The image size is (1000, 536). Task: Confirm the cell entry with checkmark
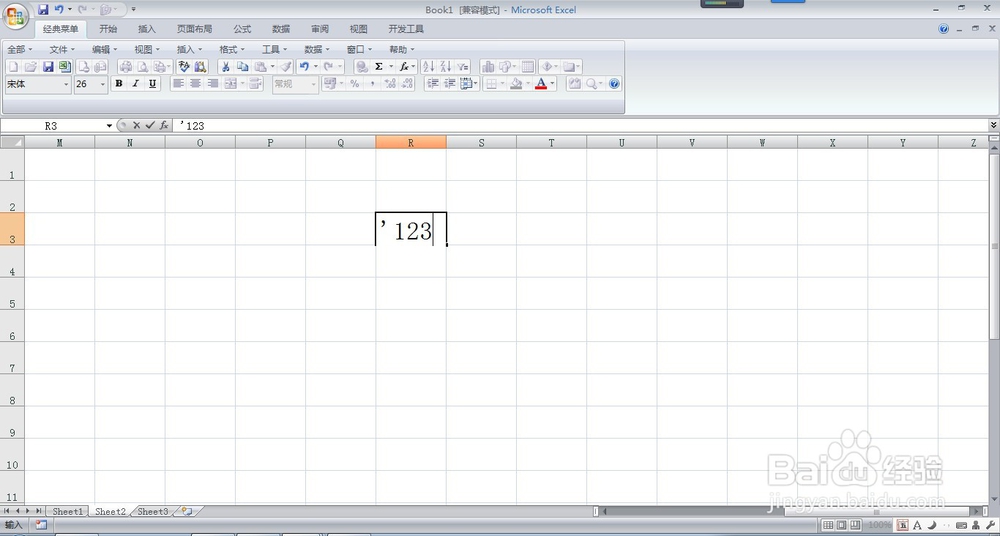pos(150,125)
